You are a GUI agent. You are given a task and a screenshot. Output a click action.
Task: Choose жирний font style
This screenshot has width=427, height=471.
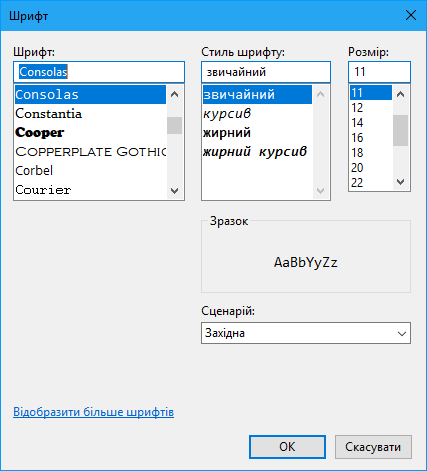(x=257, y=133)
